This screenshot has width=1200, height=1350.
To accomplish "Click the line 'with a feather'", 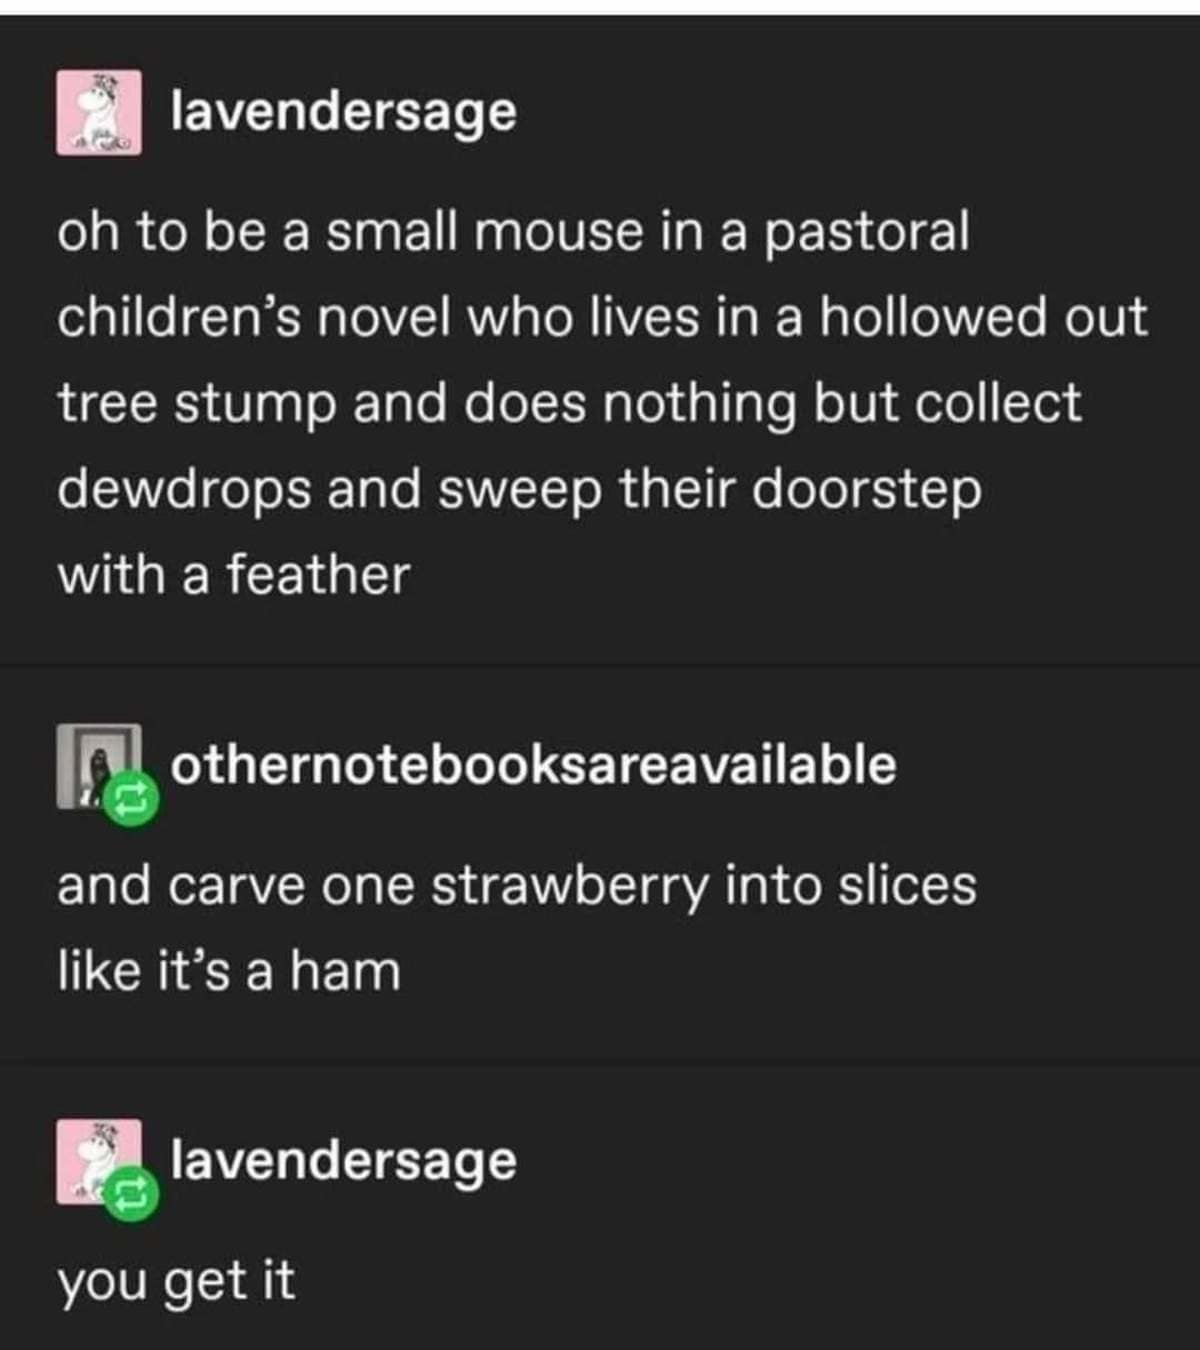I will [234, 576].
